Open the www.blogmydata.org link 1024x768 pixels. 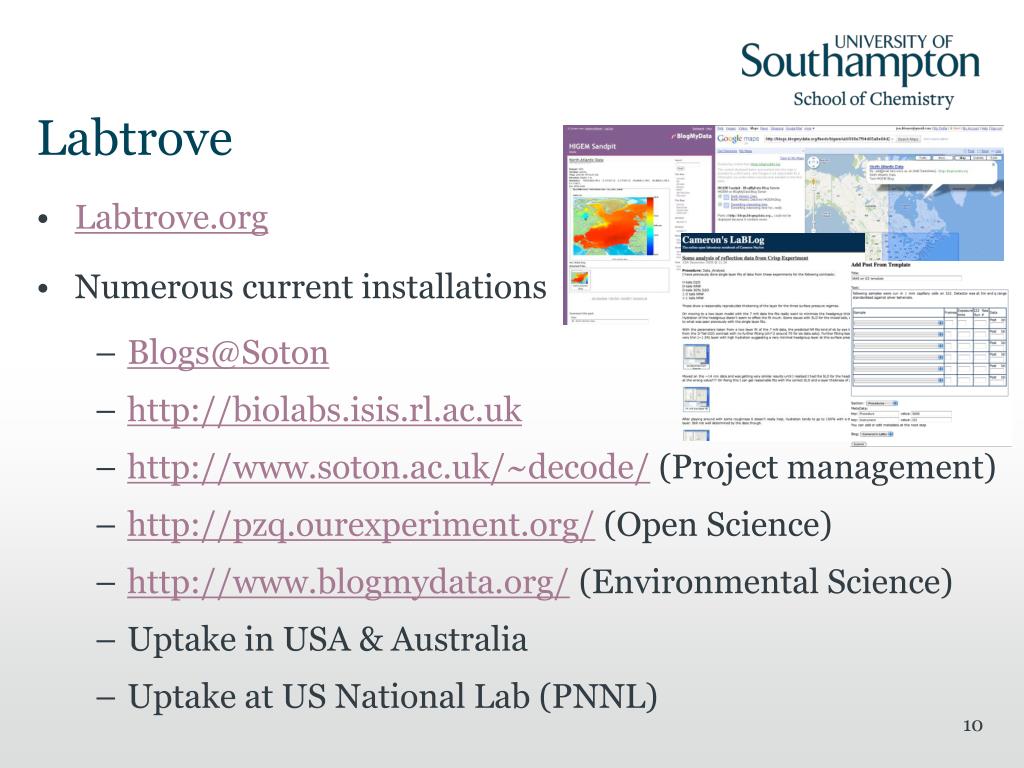click(349, 582)
